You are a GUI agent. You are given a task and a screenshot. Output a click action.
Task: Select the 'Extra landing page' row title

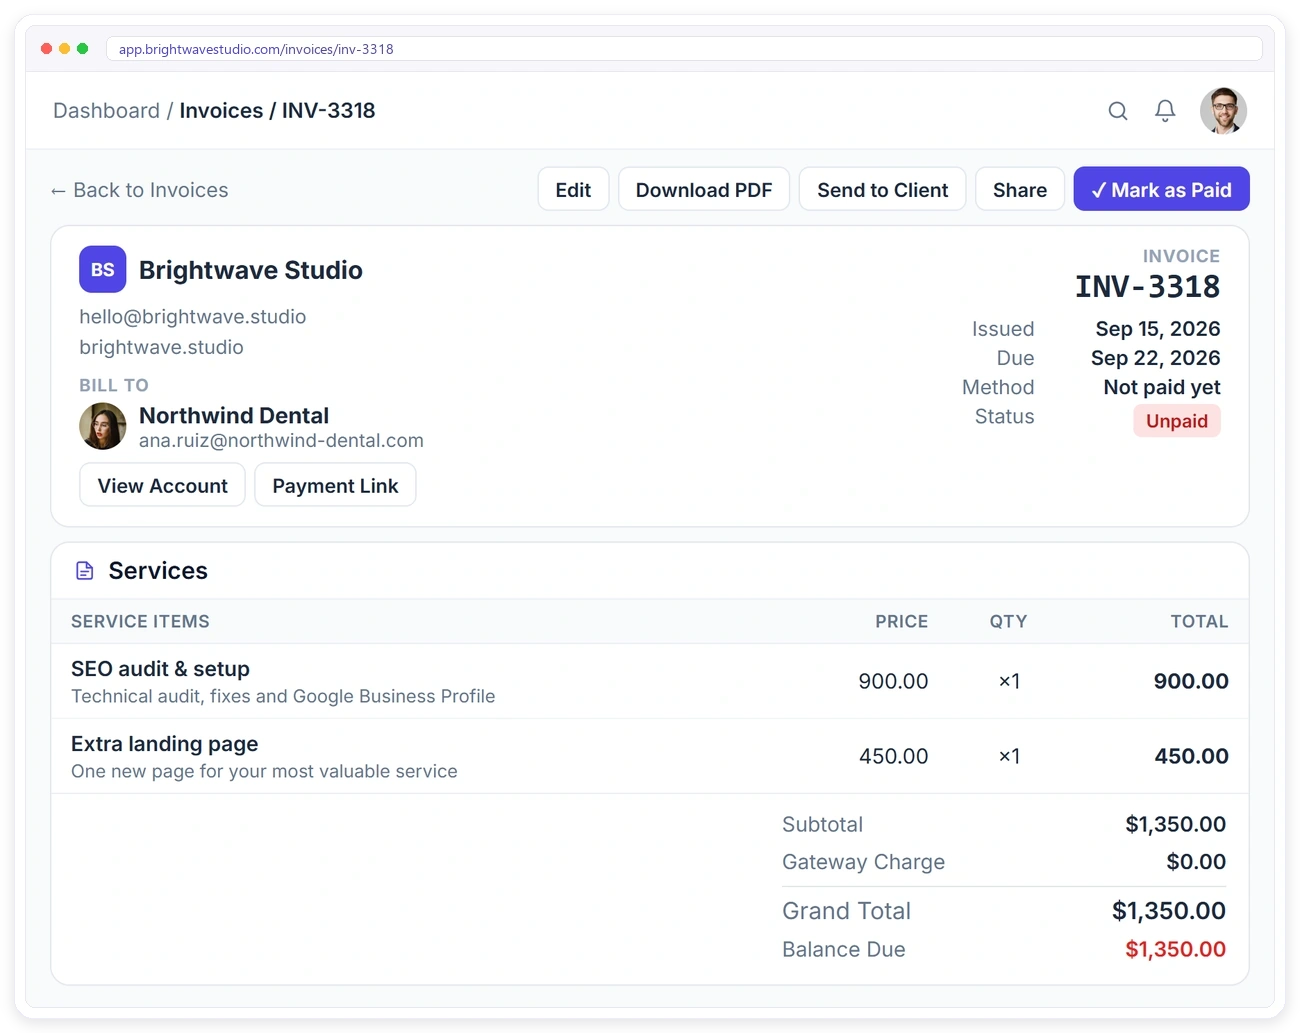tap(165, 744)
